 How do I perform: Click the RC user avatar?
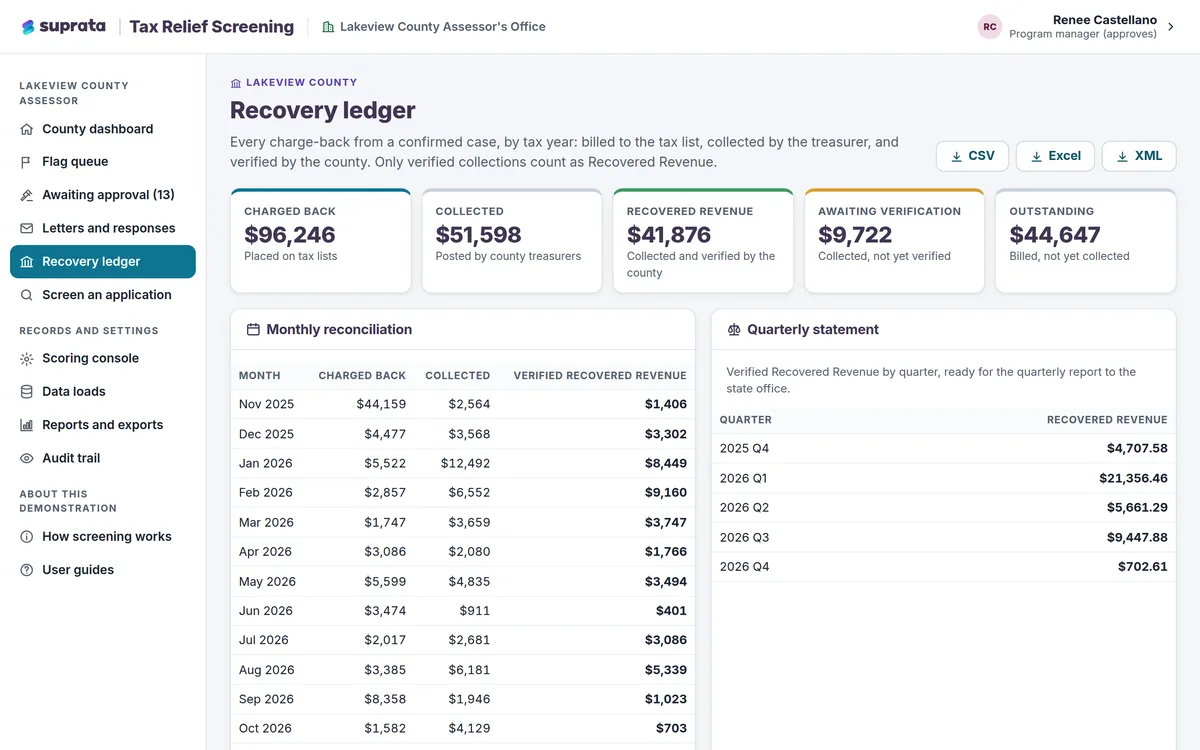989,27
